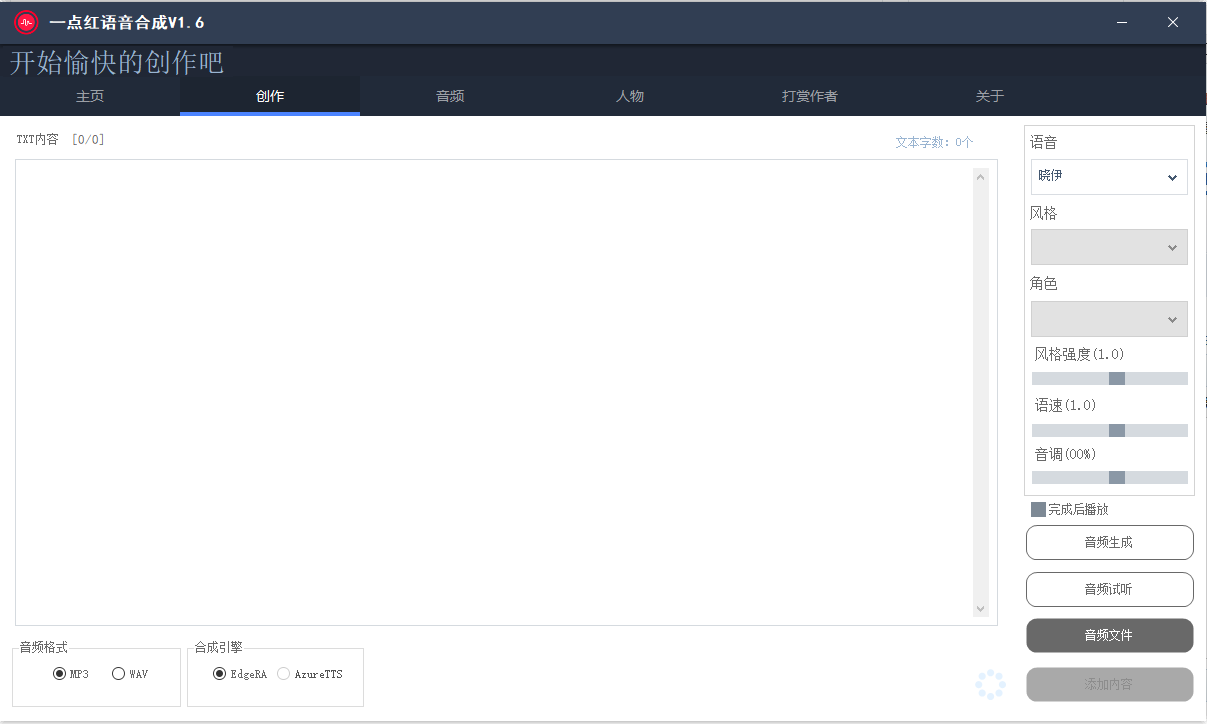Open the 语音 voice dropdown
The height and width of the screenshot is (724, 1207).
click(x=1109, y=177)
